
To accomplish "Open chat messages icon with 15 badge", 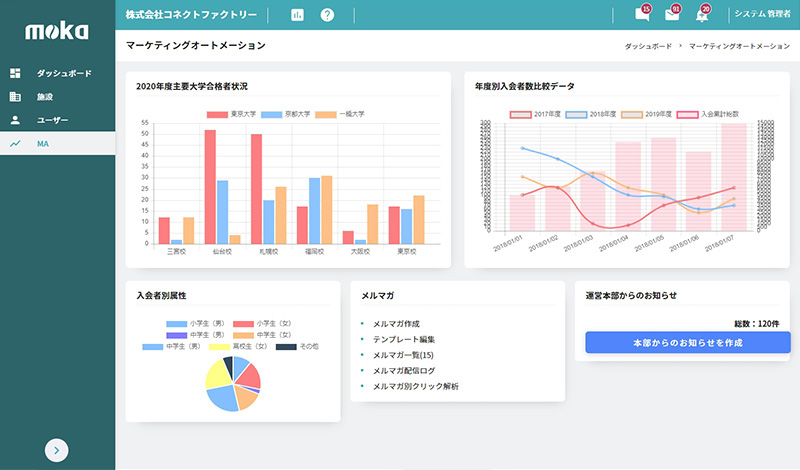I will pos(642,15).
